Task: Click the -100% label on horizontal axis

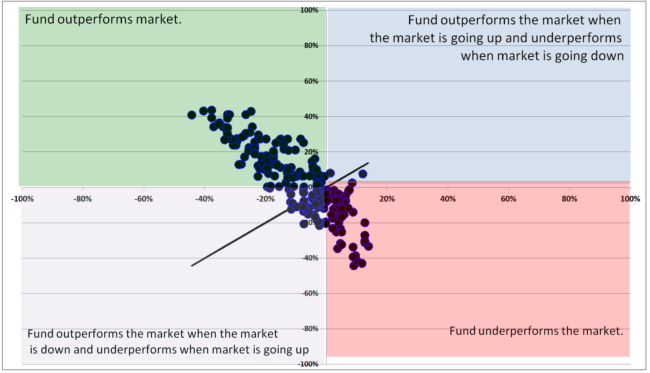Action: tap(22, 199)
